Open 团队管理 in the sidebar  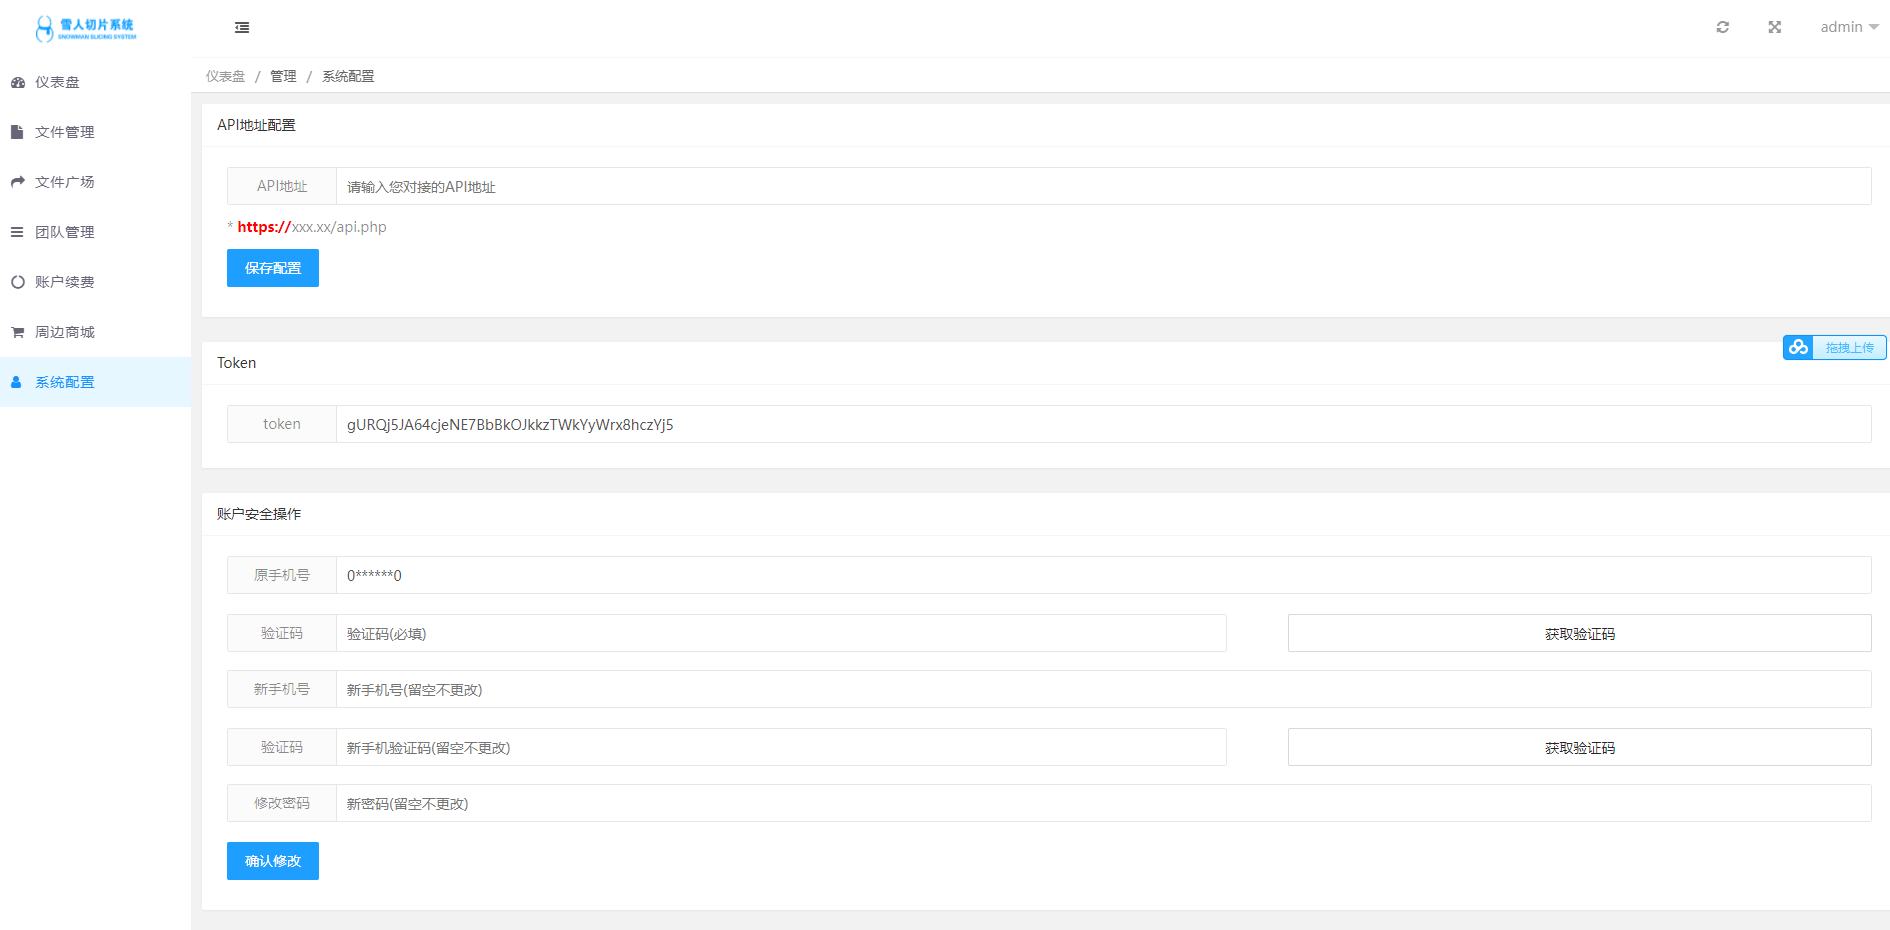(65, 232)
